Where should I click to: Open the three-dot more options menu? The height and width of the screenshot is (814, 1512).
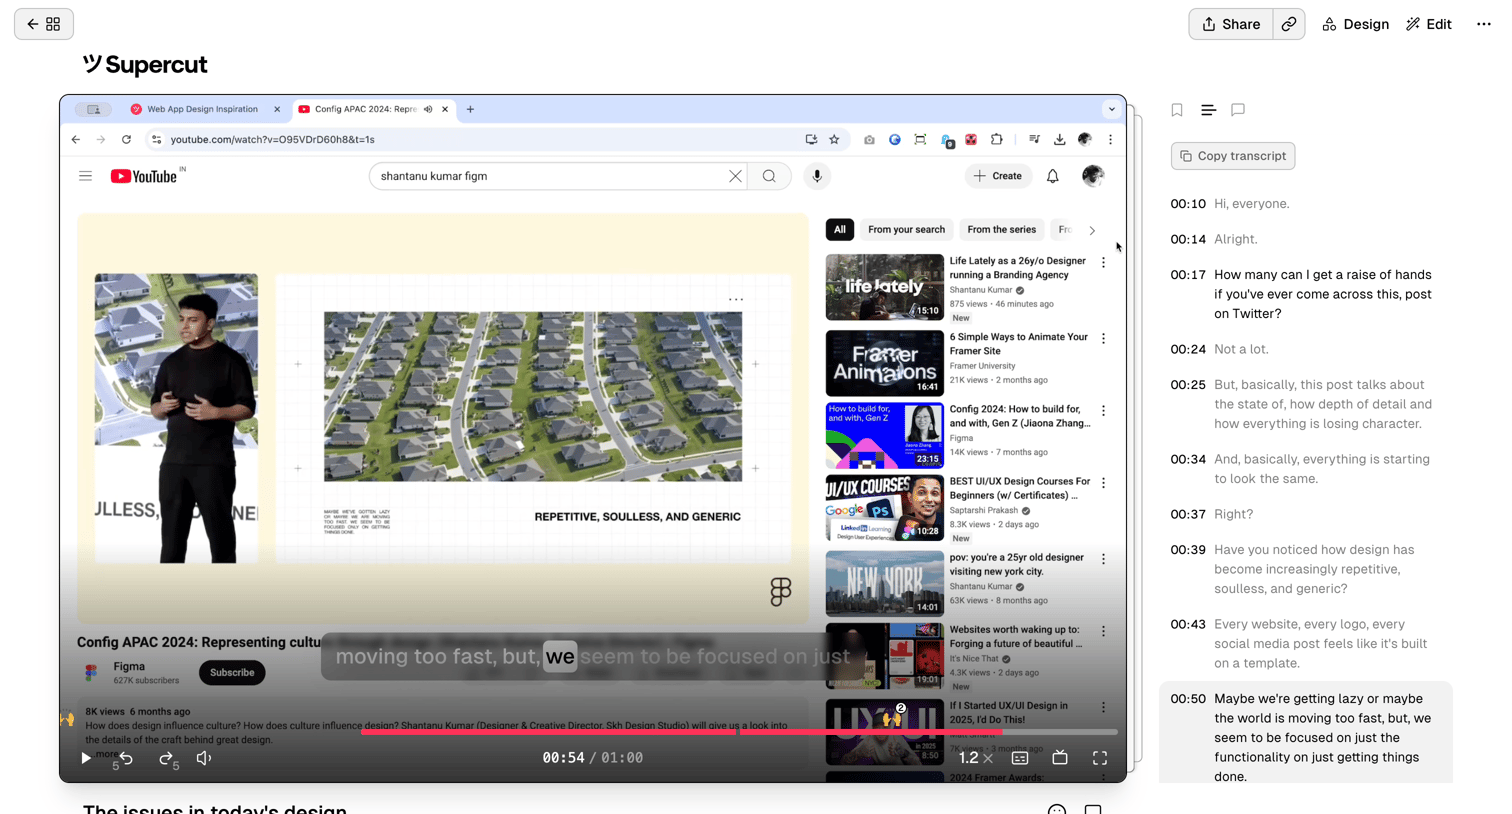pyautogui.click(x=1484, y=24)
